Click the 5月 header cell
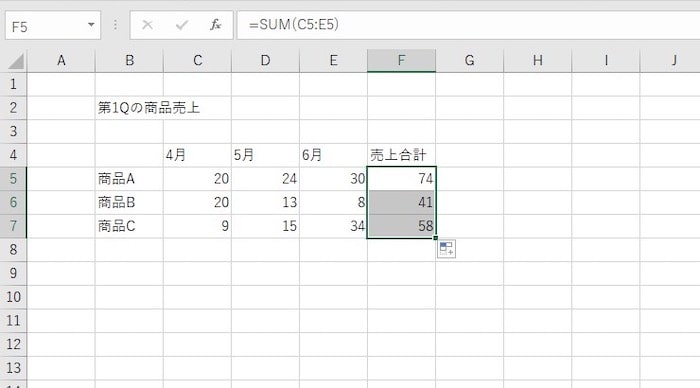The height and width of the screenshot is (388, 700). click(x=266, y=155)
